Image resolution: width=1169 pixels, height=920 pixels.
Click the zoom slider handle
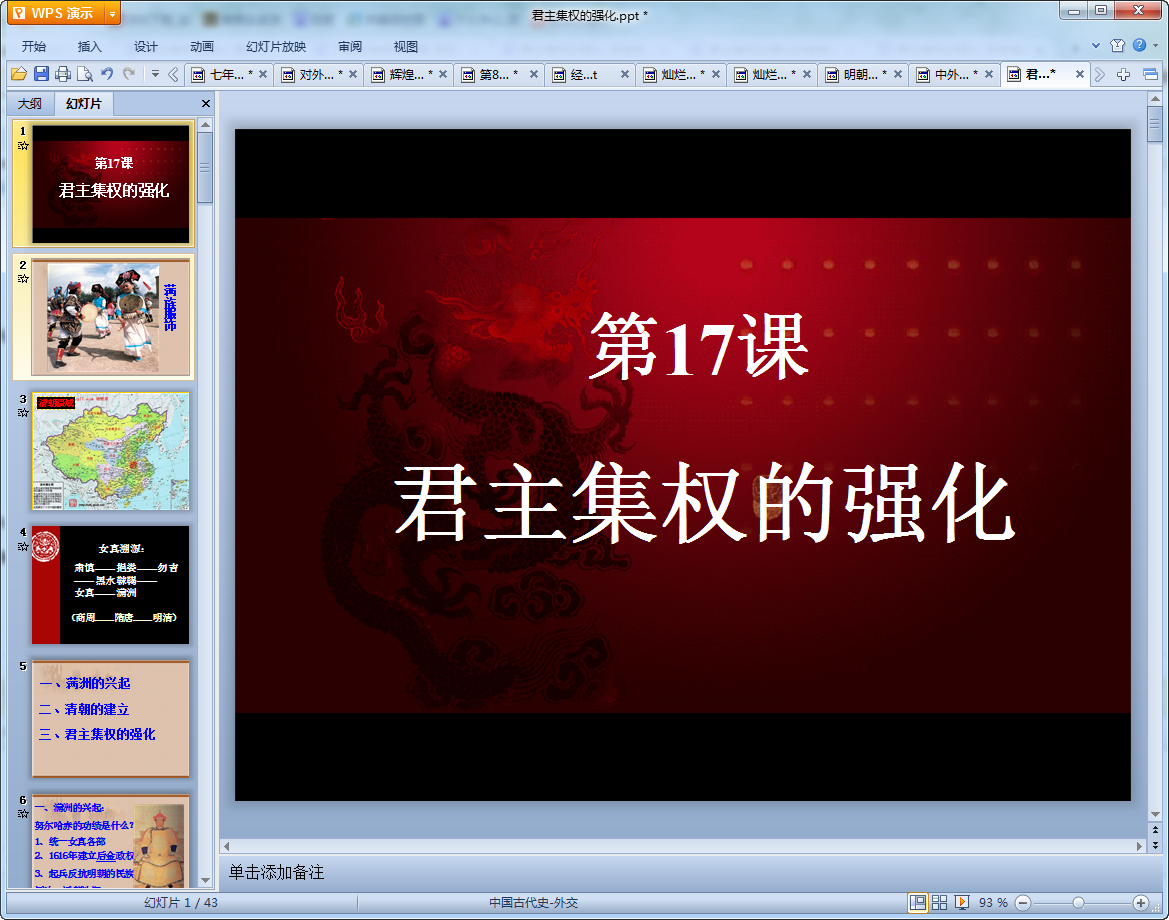pyautogui.click(x=1078, y=903)
